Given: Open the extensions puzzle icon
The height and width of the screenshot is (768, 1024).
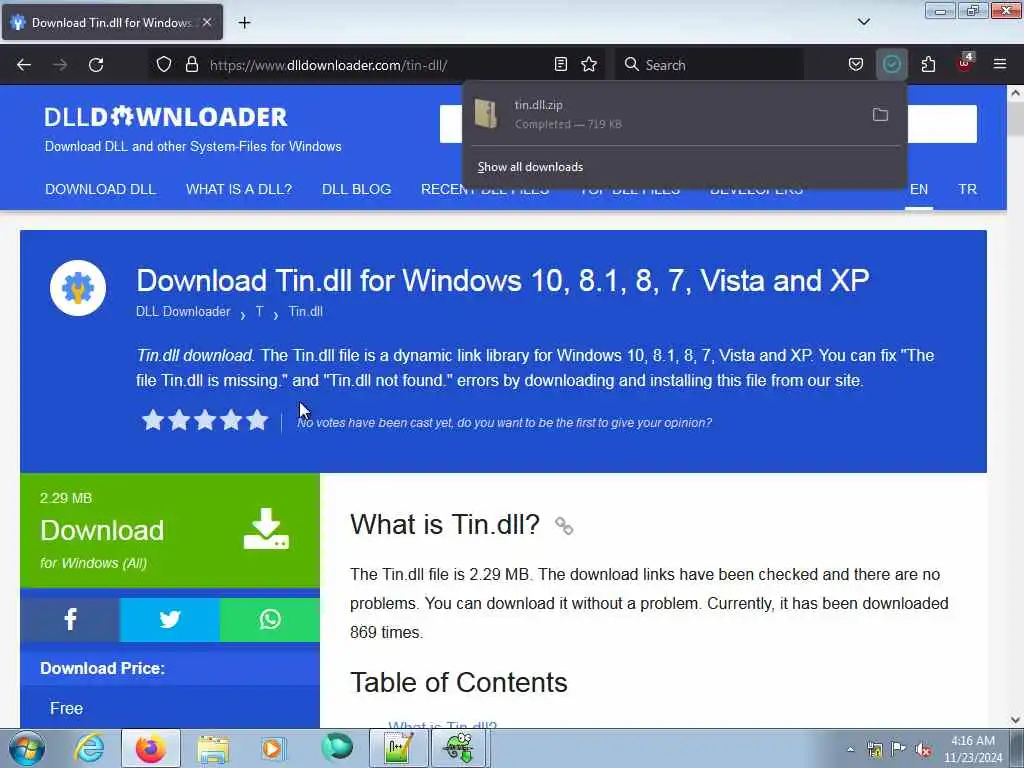Looking at the screenshot, I should point(928,65).
